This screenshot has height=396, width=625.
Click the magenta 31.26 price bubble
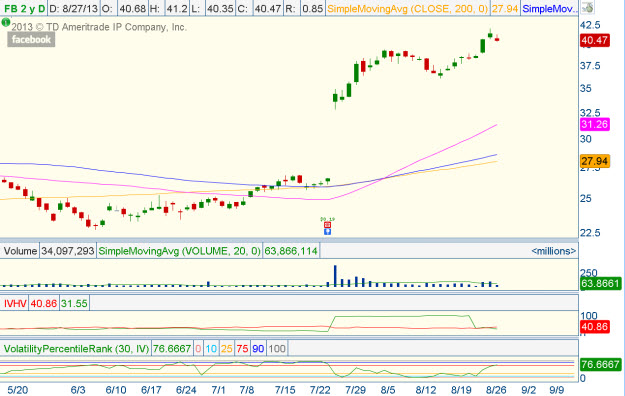(x=595, y=124)
